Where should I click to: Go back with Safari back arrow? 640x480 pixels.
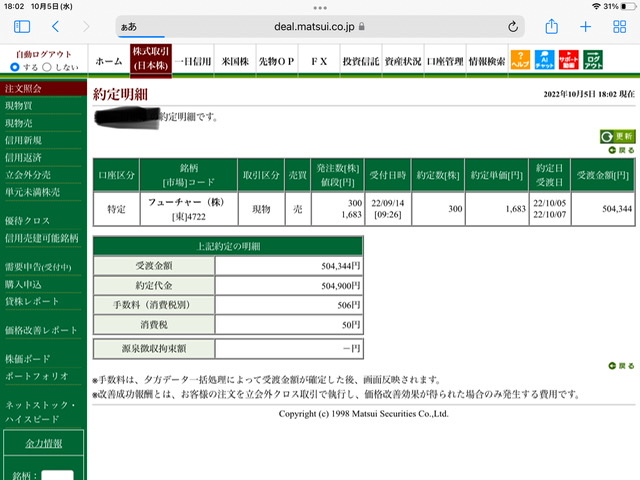(56, 27)
